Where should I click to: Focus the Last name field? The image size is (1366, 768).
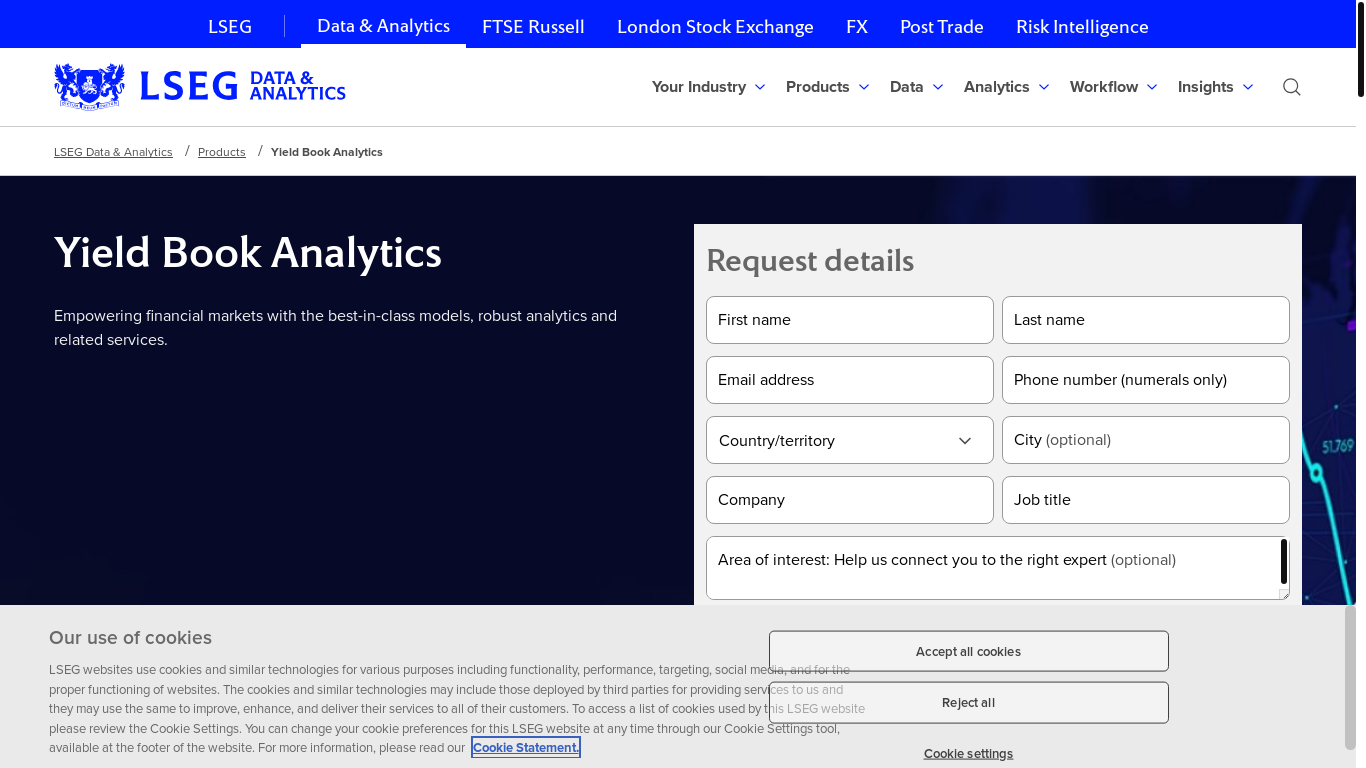(1146, 320)
